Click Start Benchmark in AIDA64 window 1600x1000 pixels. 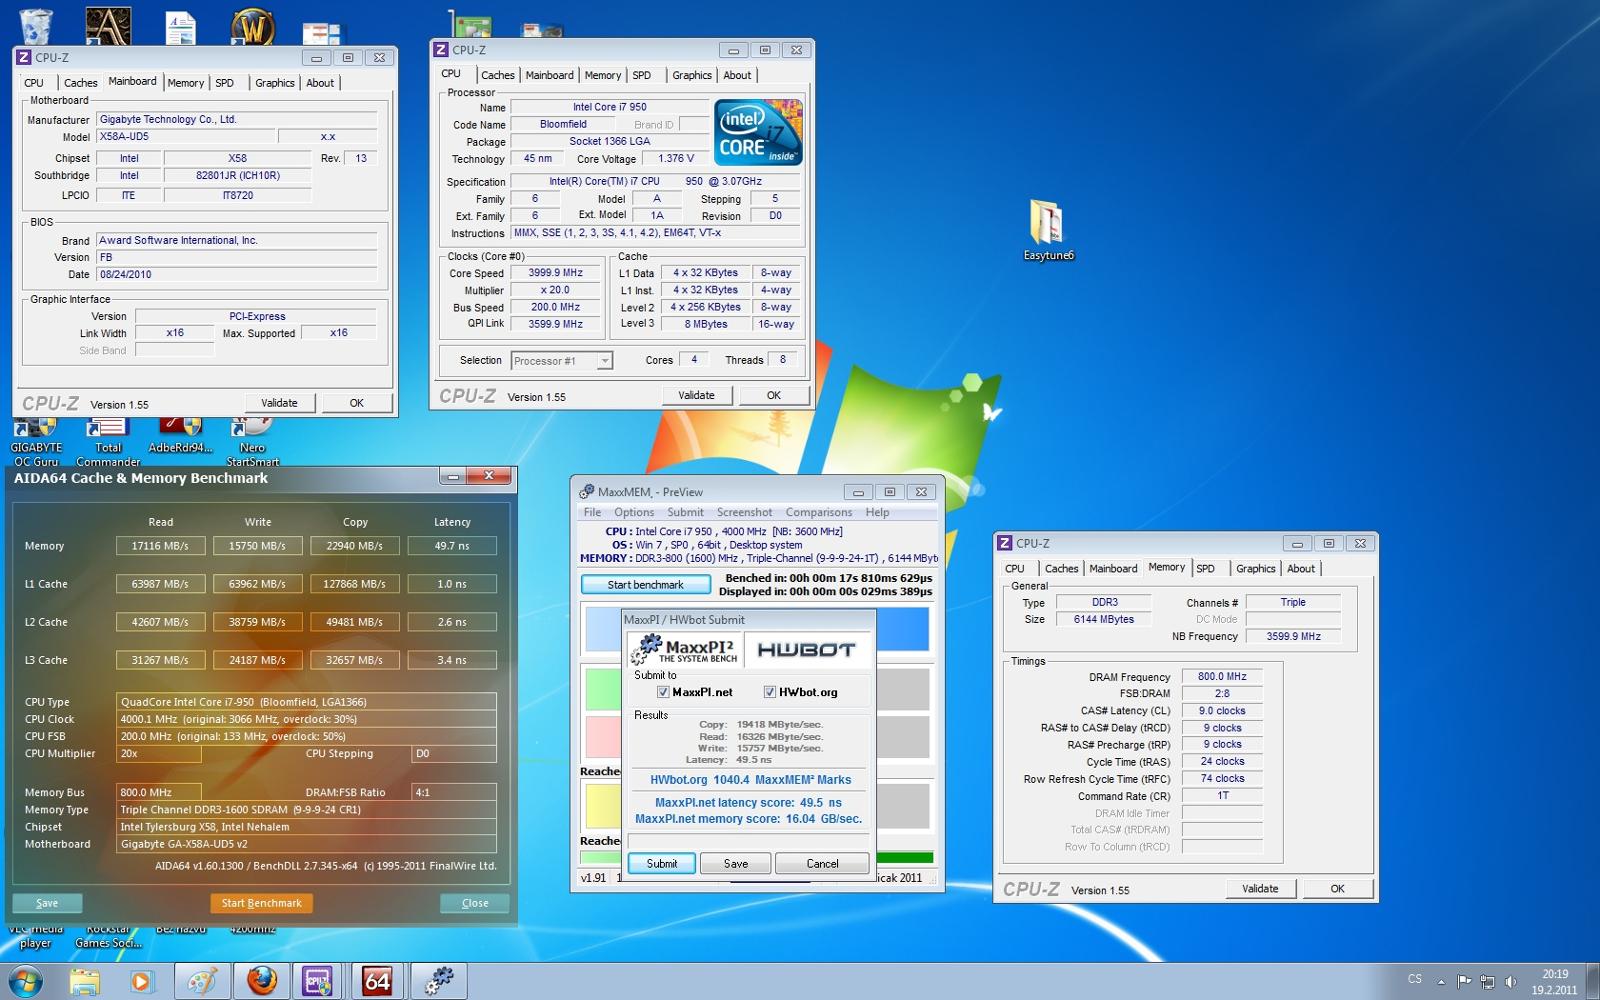(261, 903)
